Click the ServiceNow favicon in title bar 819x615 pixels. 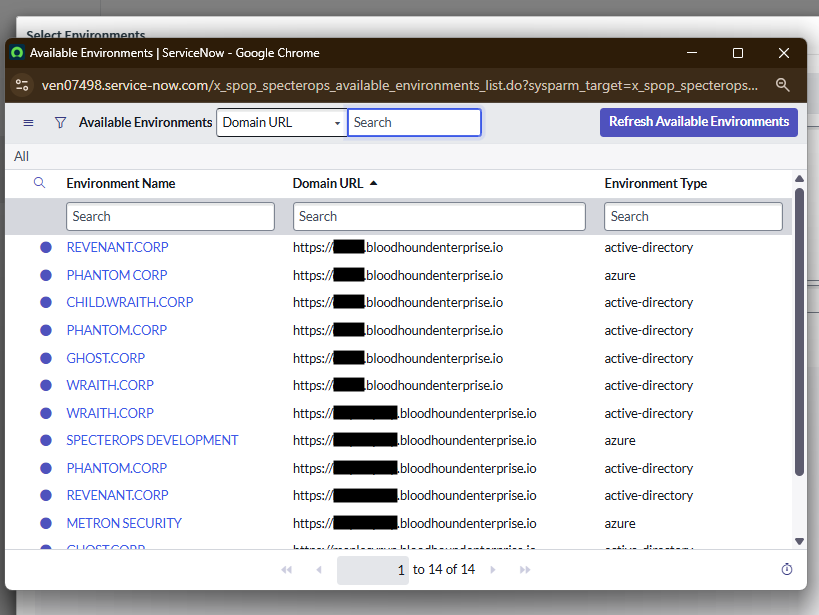coord(17,53)
